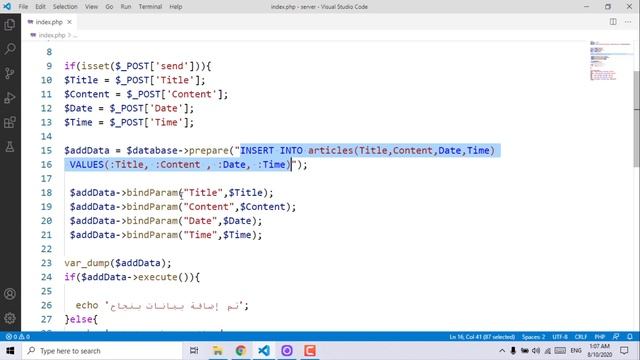This screenshot has width=640, height=360.
Task: Switch to Visual Studio Code taskbar icon
Action: [x=264, y=351]
